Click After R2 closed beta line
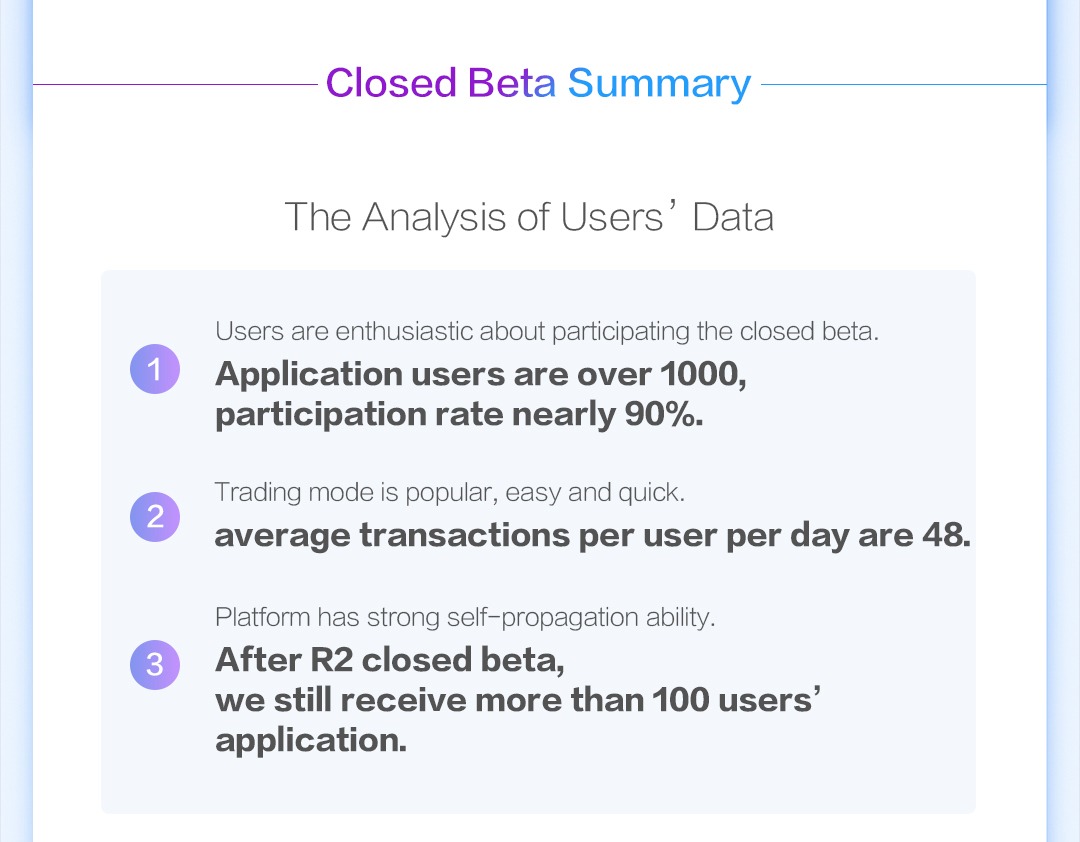1080x842 pixels. [x=390, y=660]
